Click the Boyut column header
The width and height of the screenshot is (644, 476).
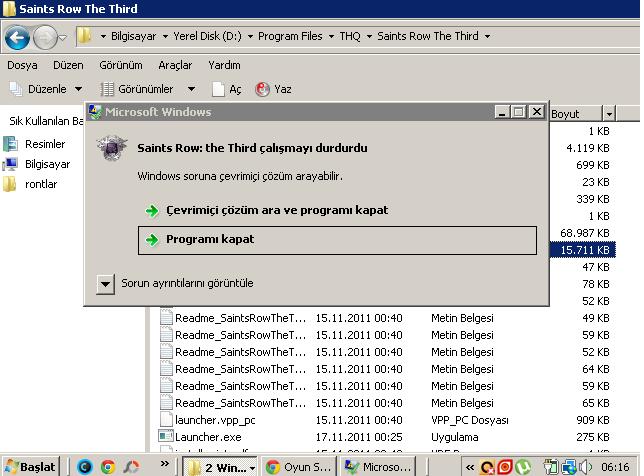575,114
